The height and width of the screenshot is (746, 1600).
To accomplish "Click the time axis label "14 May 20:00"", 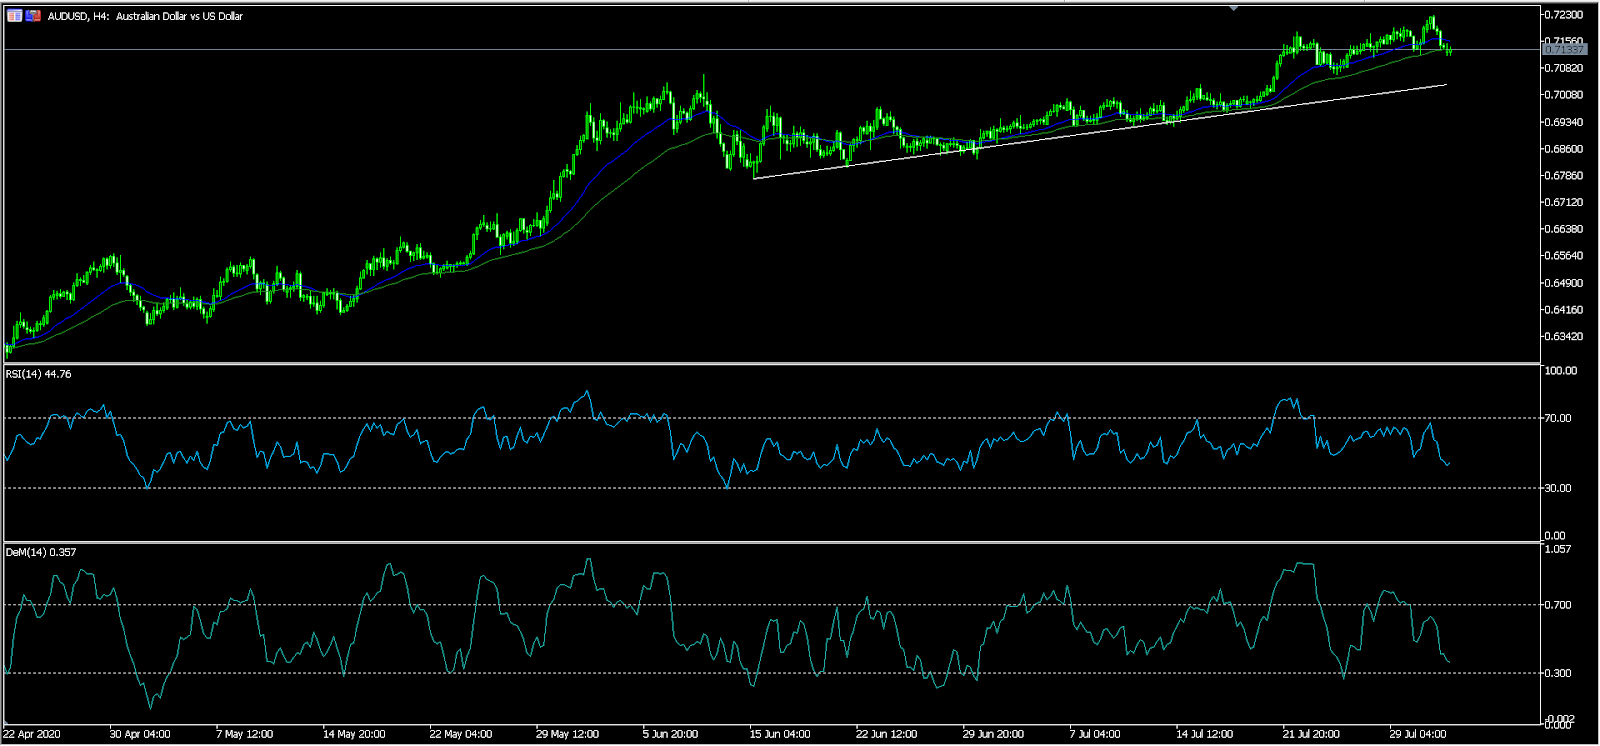I will (x=354, y=734).
